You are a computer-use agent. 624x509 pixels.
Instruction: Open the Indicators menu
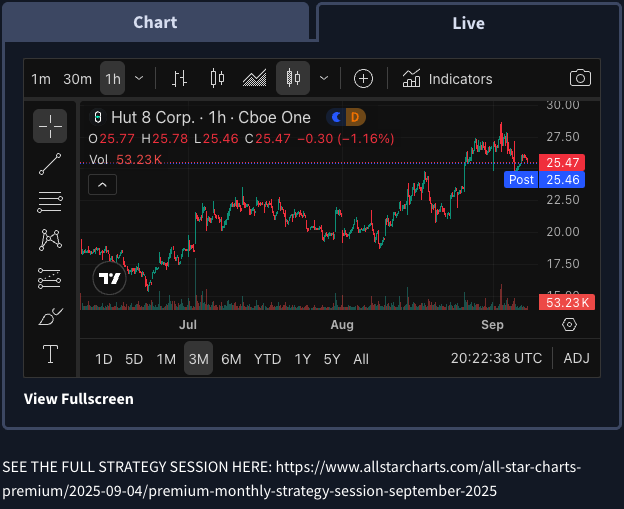pyautogui.click(x=447, y=78)
